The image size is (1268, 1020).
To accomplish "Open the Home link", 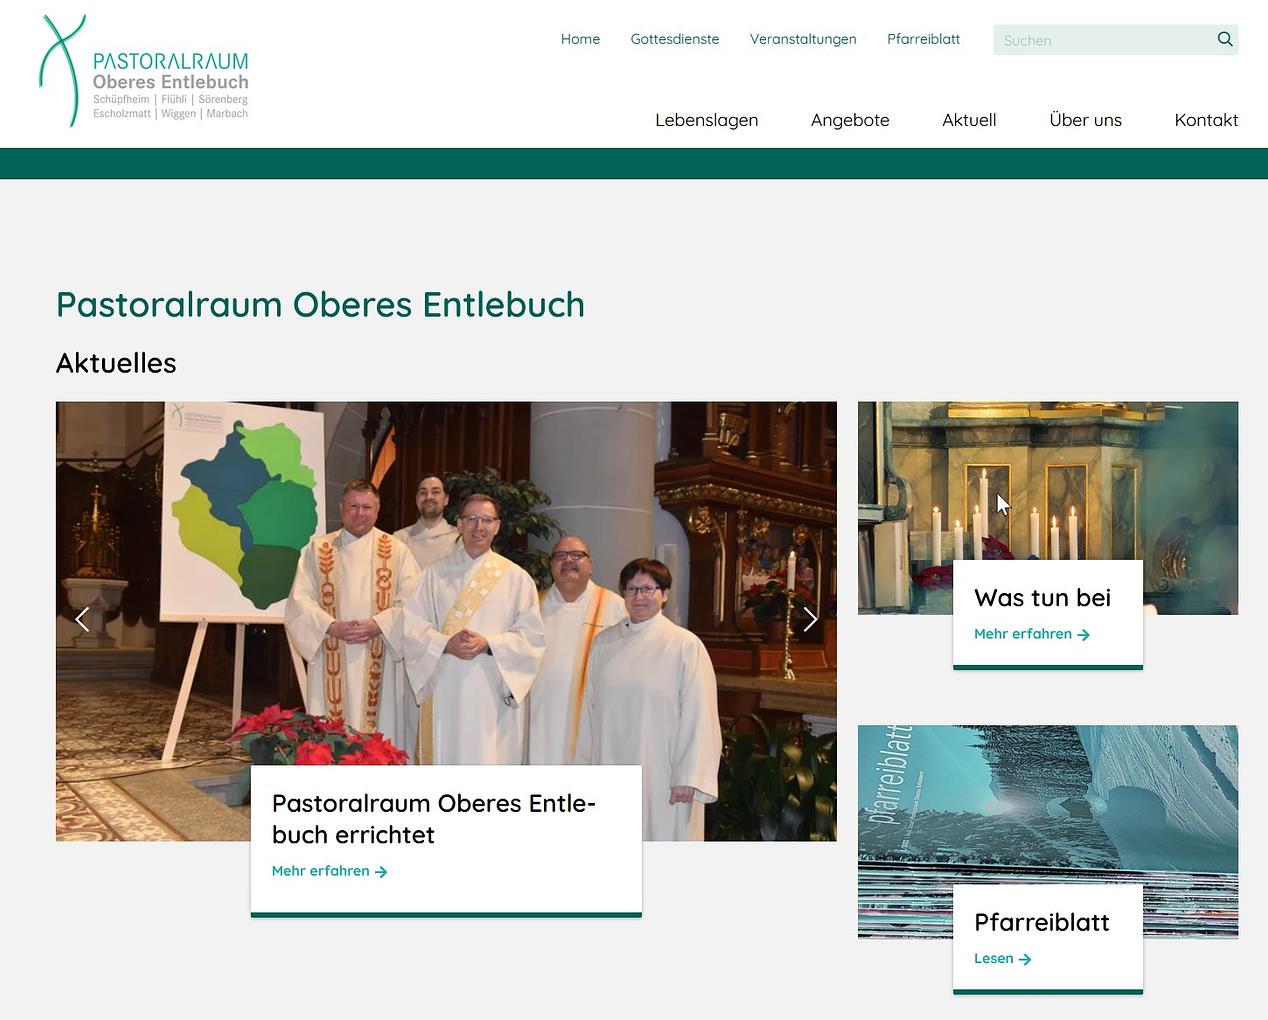I will (x=580, y=39).
